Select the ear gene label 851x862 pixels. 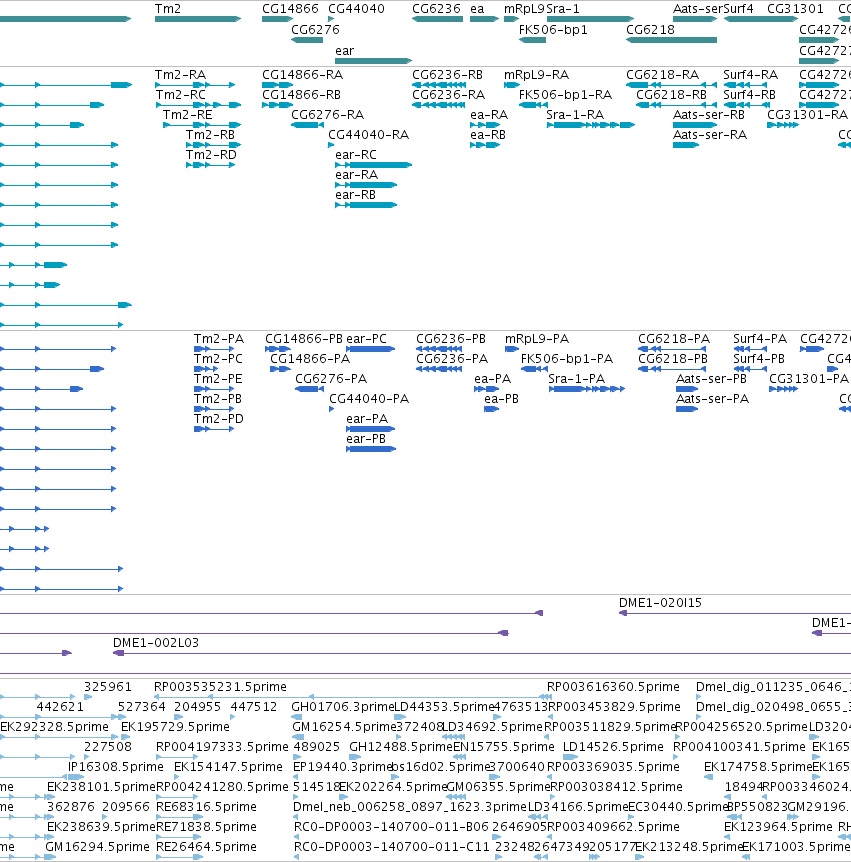click(x=345, y=51)
